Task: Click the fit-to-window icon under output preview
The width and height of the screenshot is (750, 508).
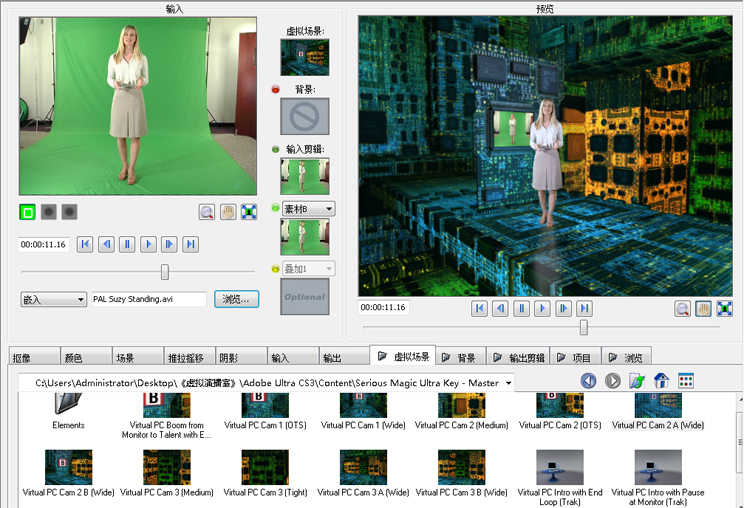Action: pyautogui.click(x=724, y=309)
